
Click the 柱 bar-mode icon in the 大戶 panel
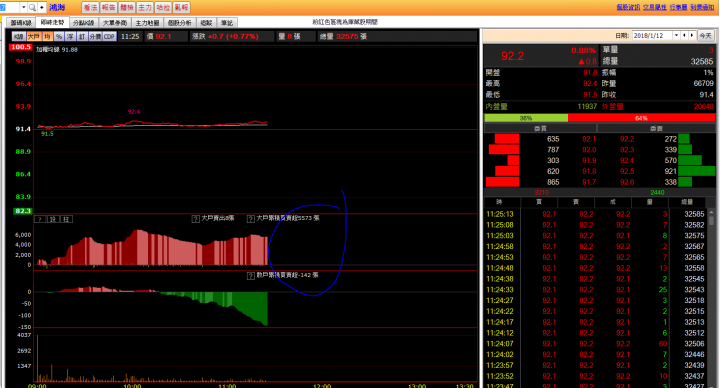66,219
